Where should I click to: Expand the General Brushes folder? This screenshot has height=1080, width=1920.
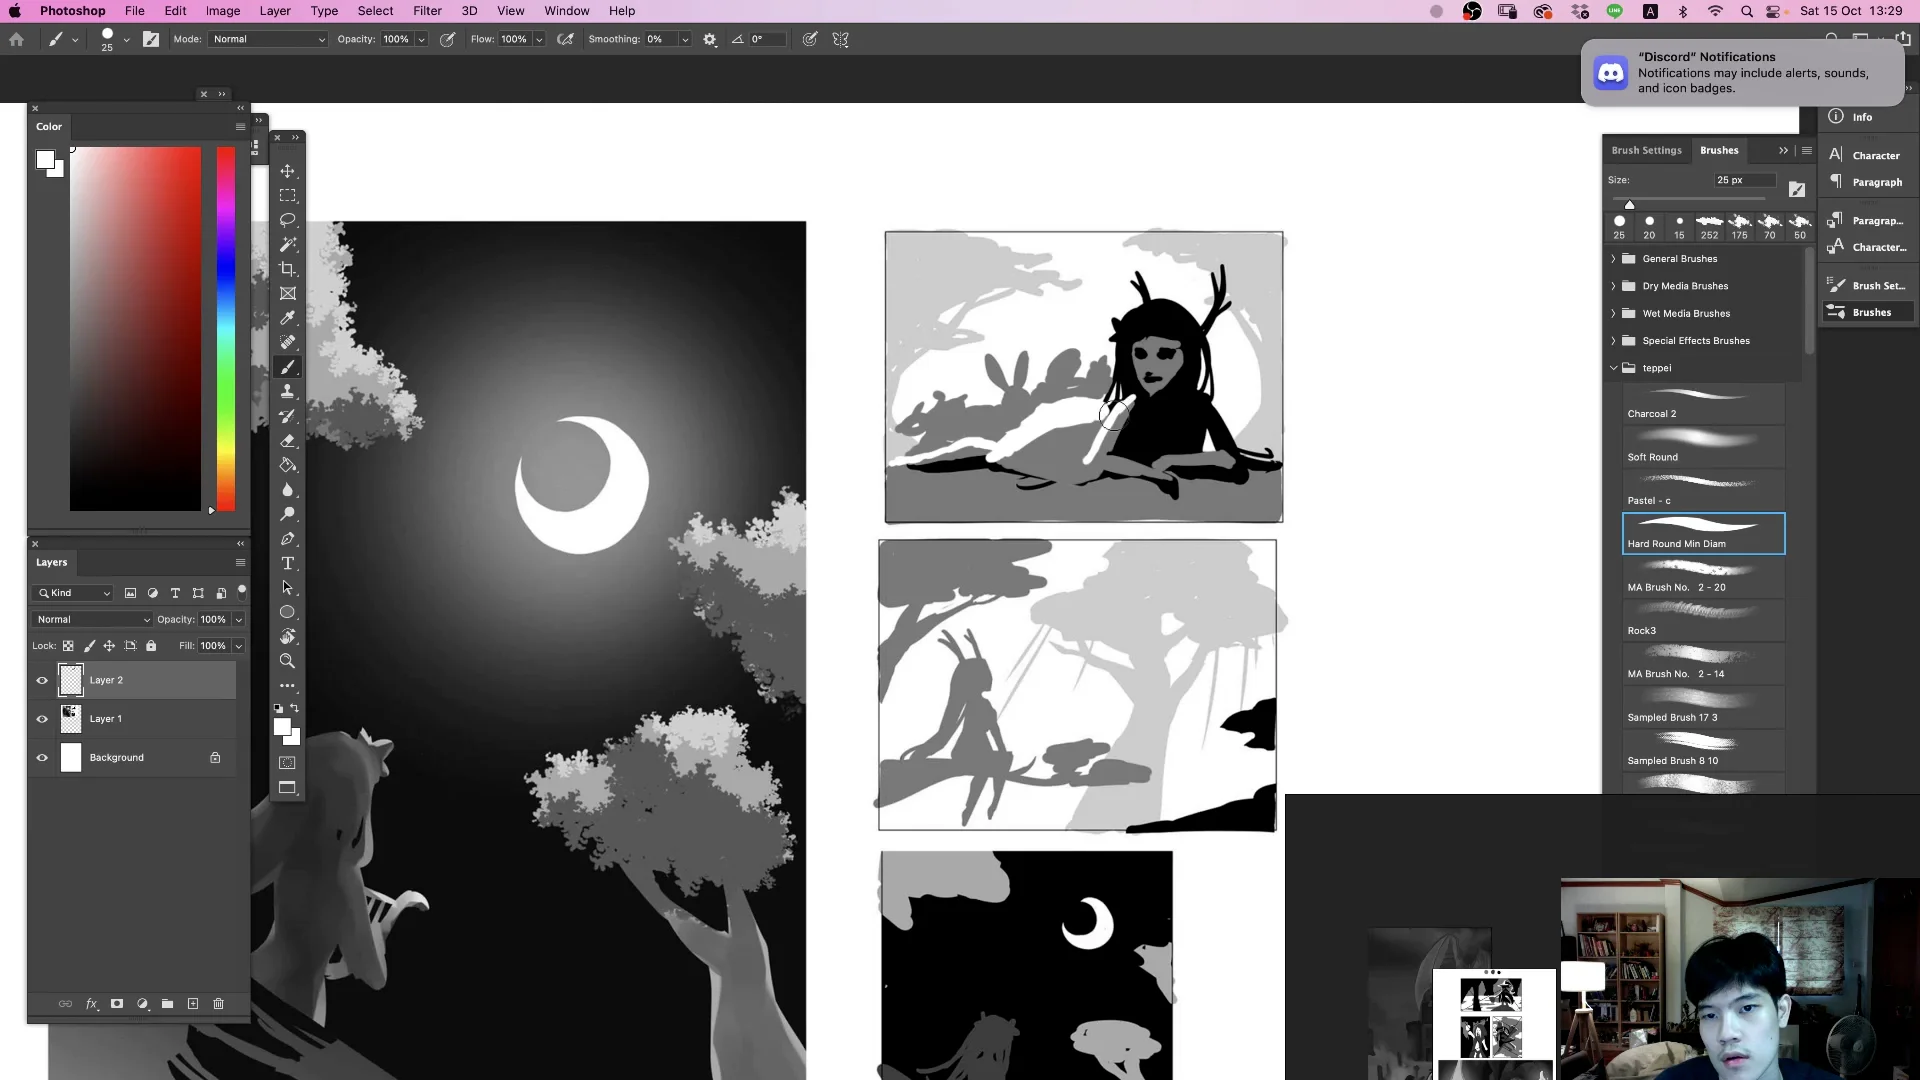click(1613, 259)
